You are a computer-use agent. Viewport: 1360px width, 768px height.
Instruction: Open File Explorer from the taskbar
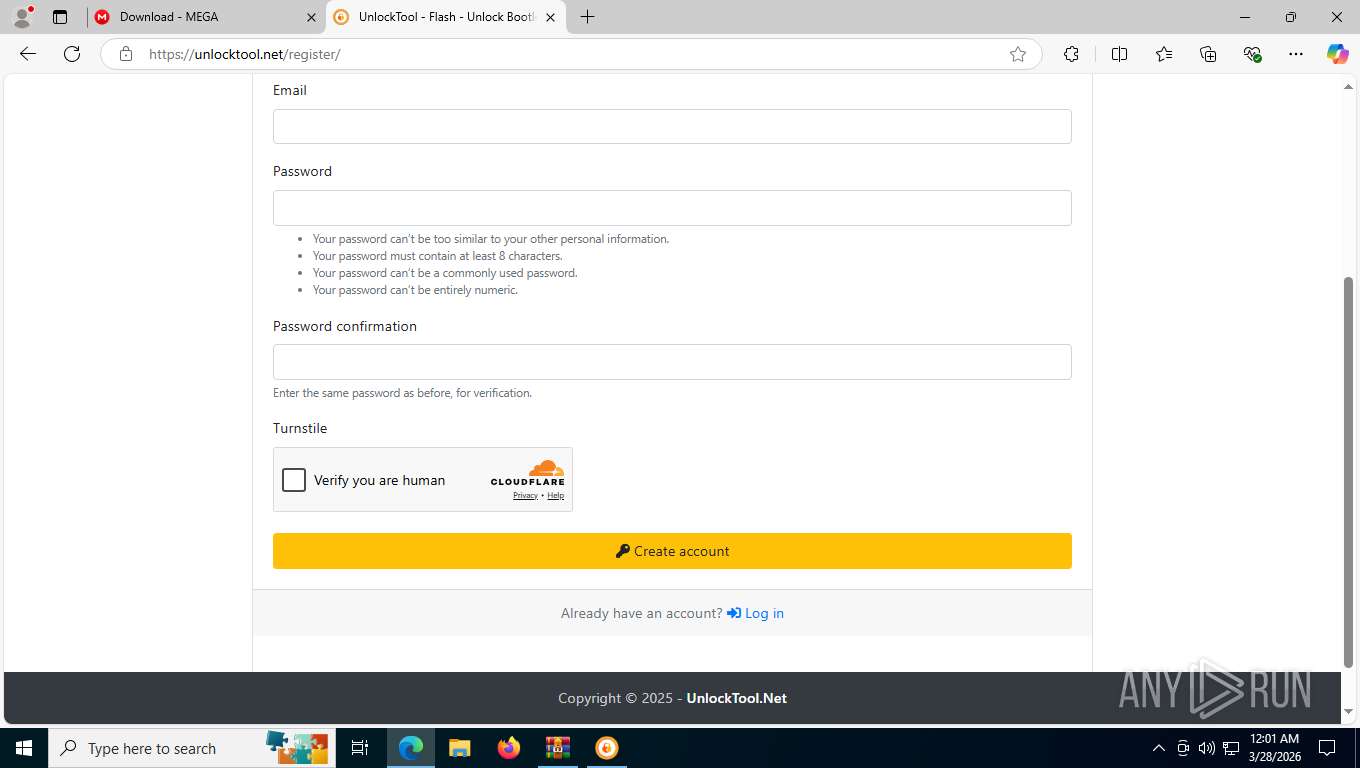point(460,748)
